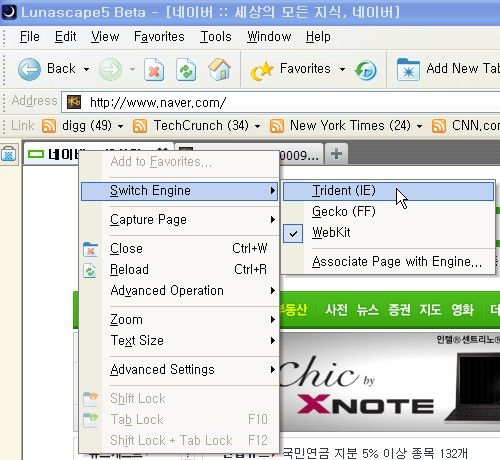The width and height of the screenshot is (500, 460).
Task: Click Reload icon in context menu
Action: tap(90, 270)
